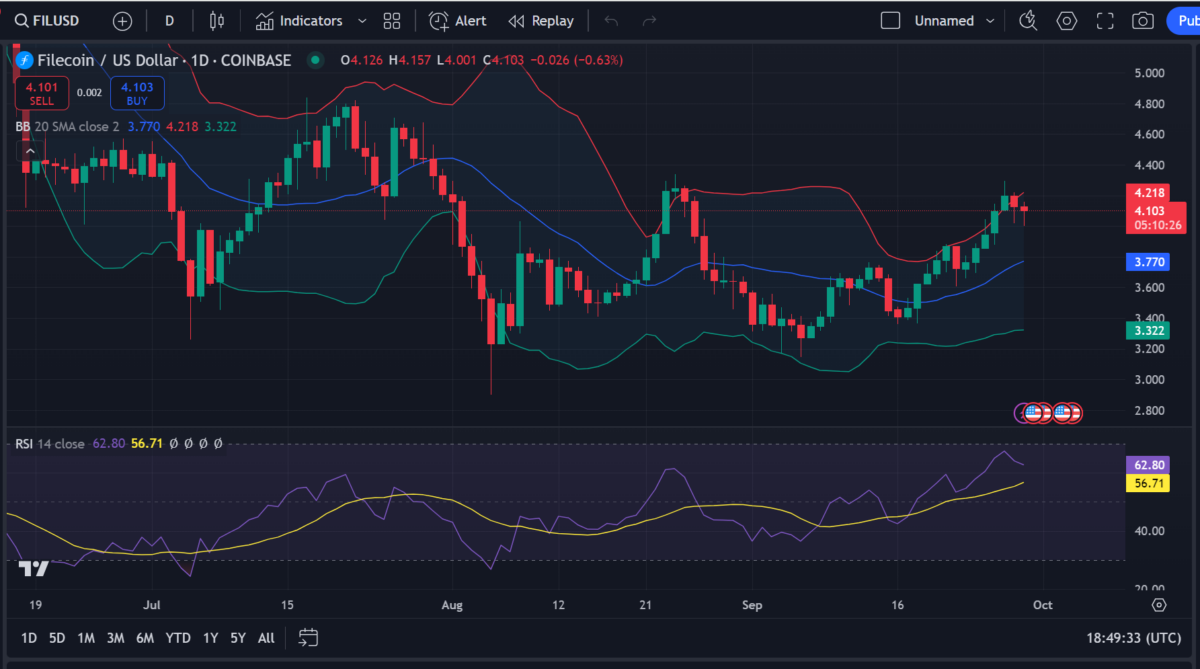Open the candlestick chart style selector
1200x669 pixels.
point(217,21)
